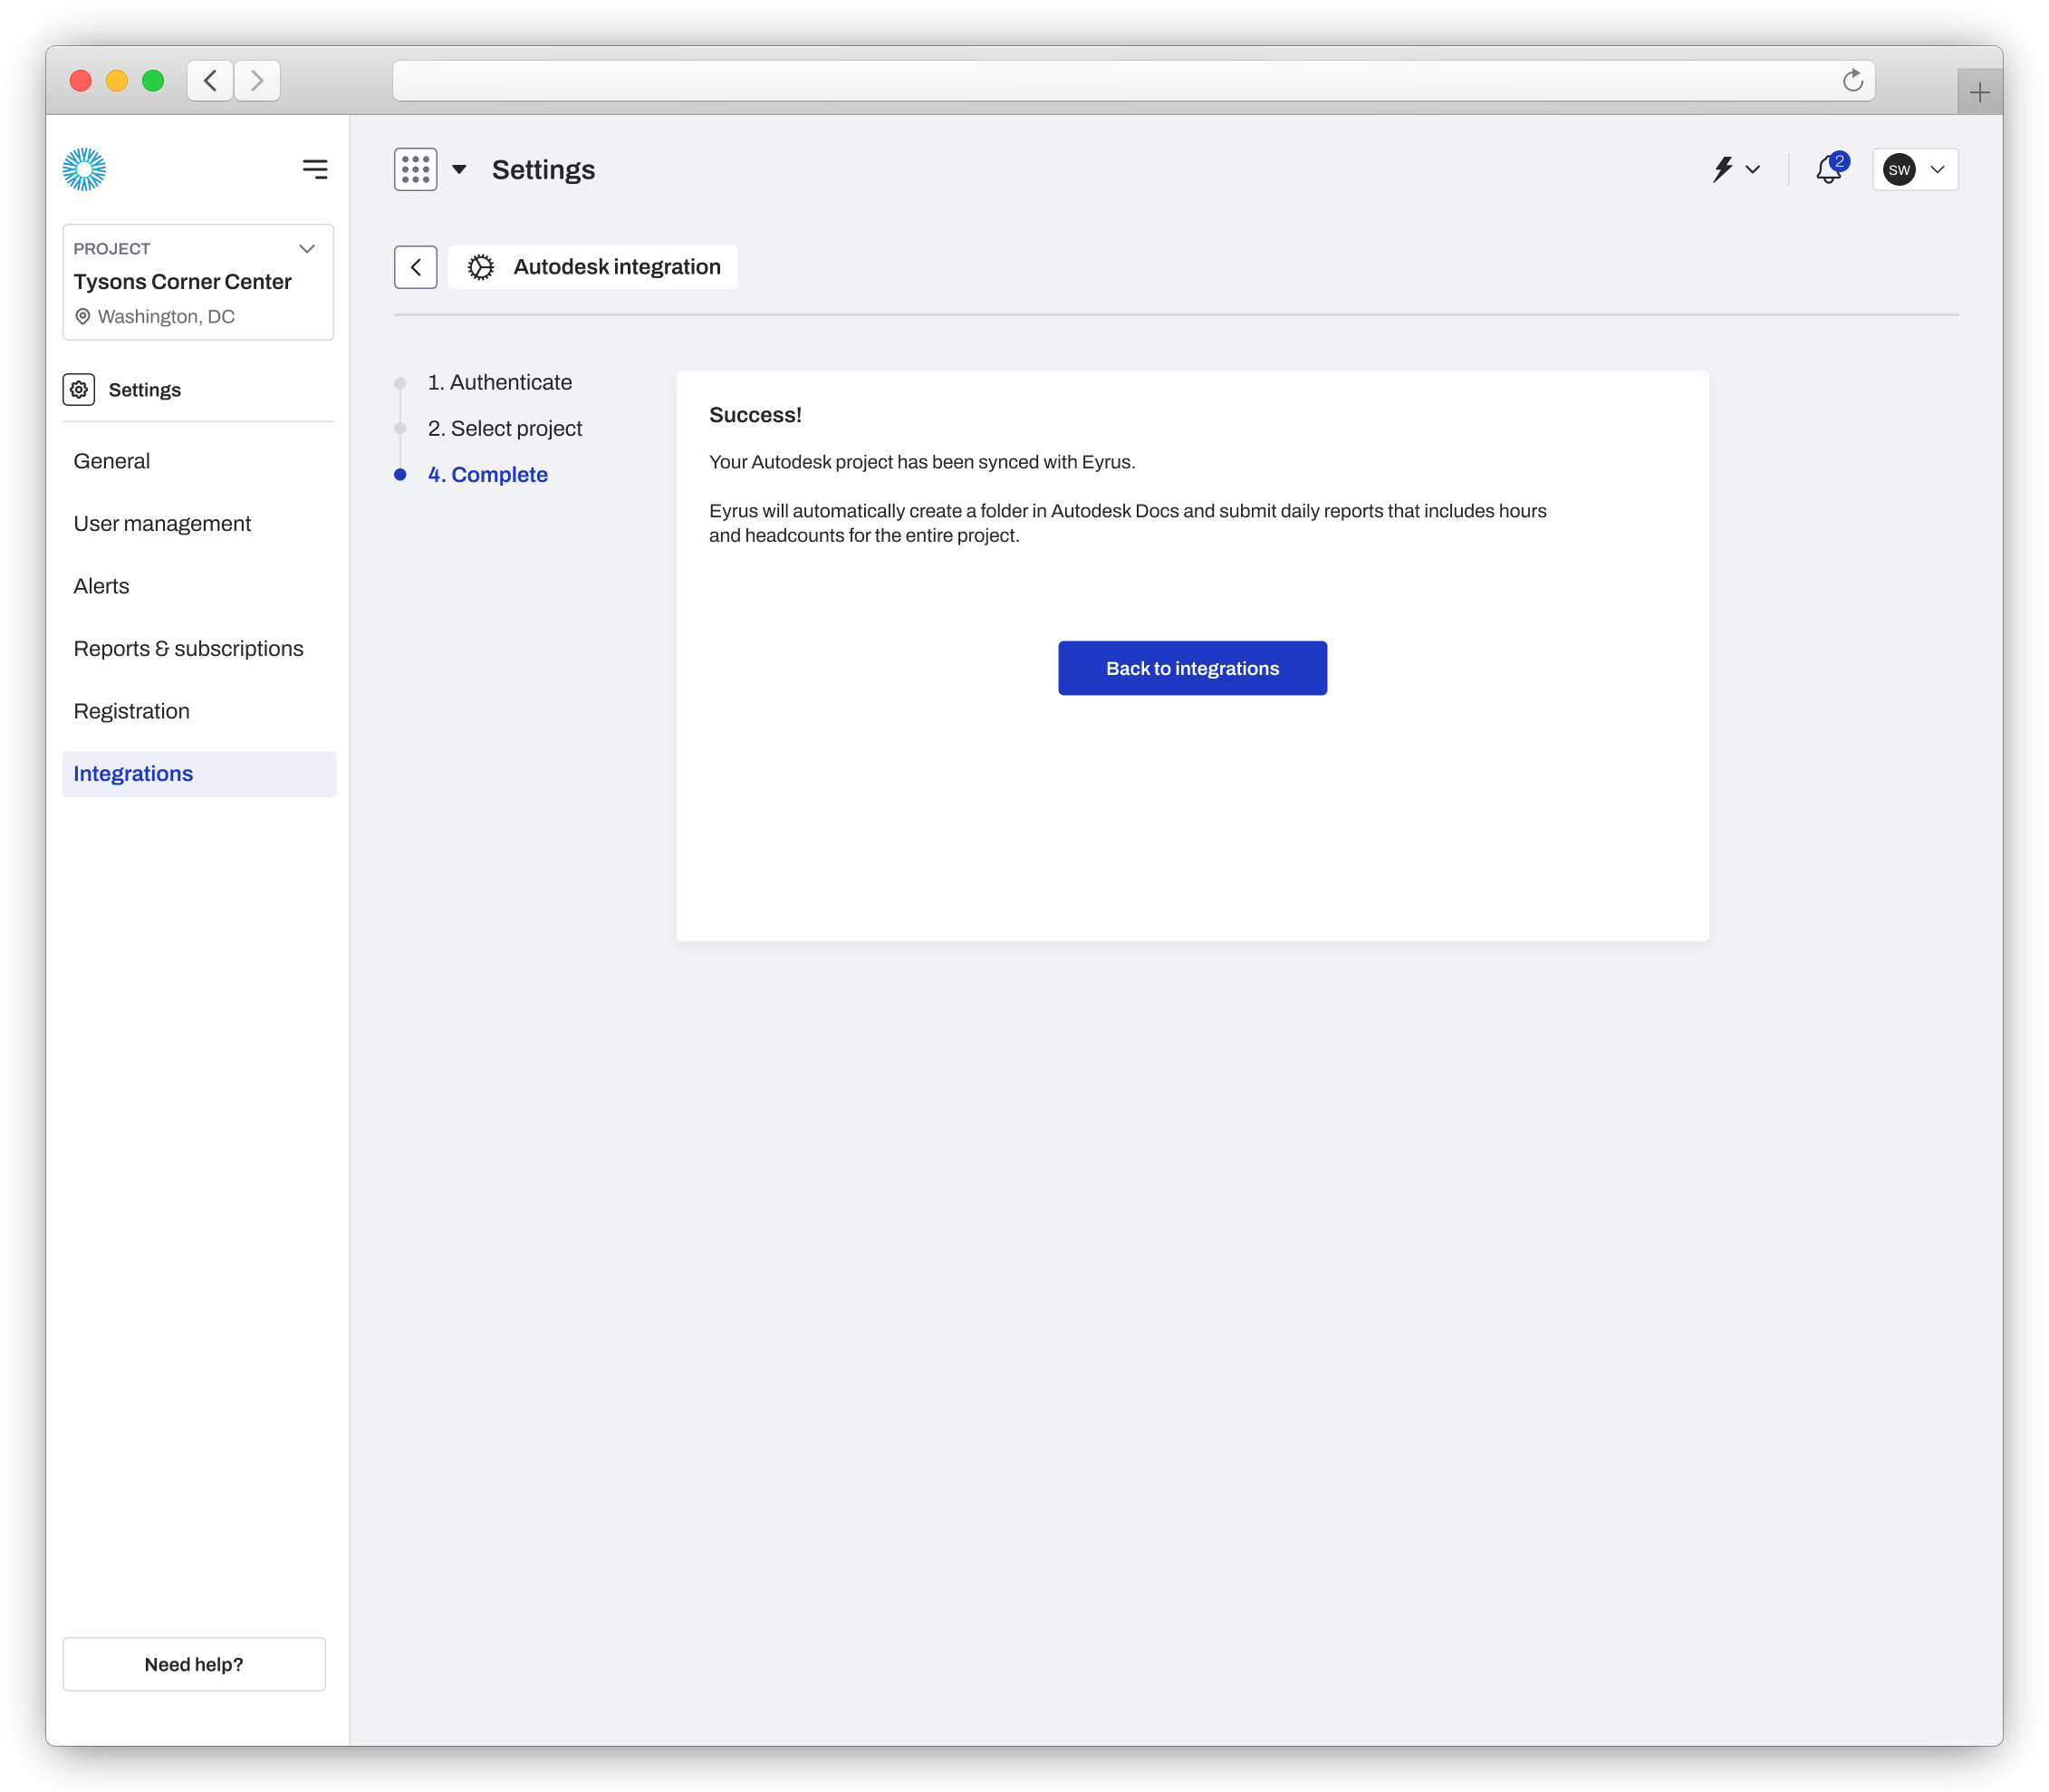Click the Eyrus starburst logo
The width and height of the screenshot is (2049, 1792).
coord(84,169)
